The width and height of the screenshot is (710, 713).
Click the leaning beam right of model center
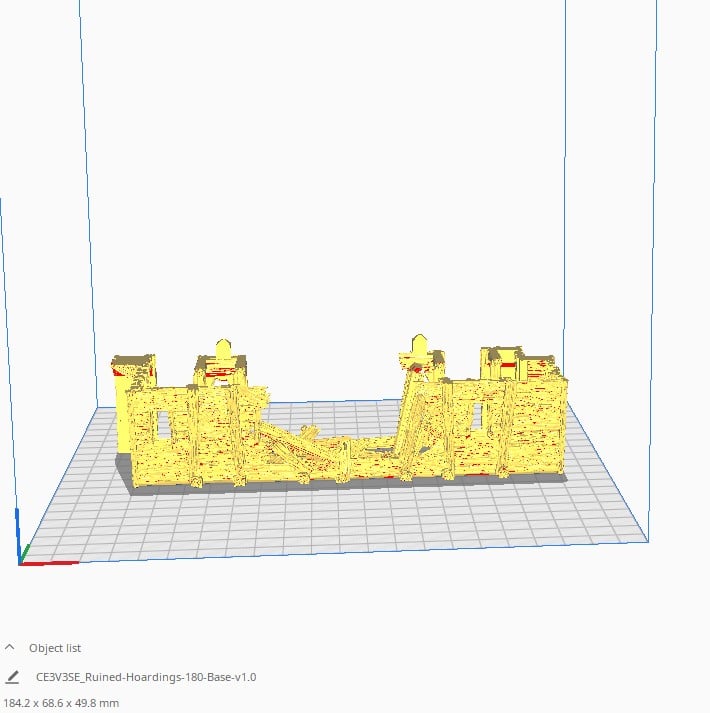point(410,415)
